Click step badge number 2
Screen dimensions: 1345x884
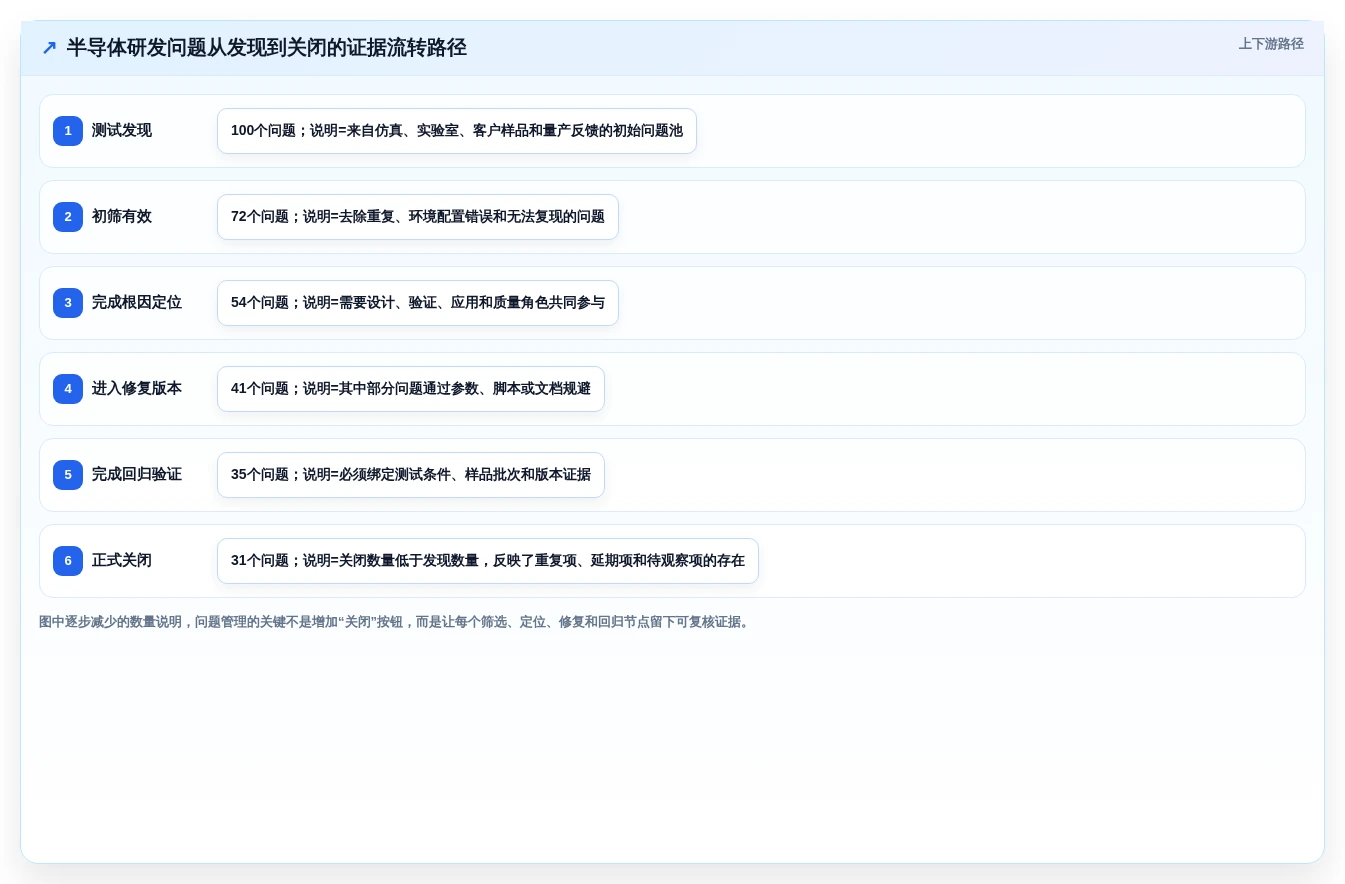click(68, 217)
